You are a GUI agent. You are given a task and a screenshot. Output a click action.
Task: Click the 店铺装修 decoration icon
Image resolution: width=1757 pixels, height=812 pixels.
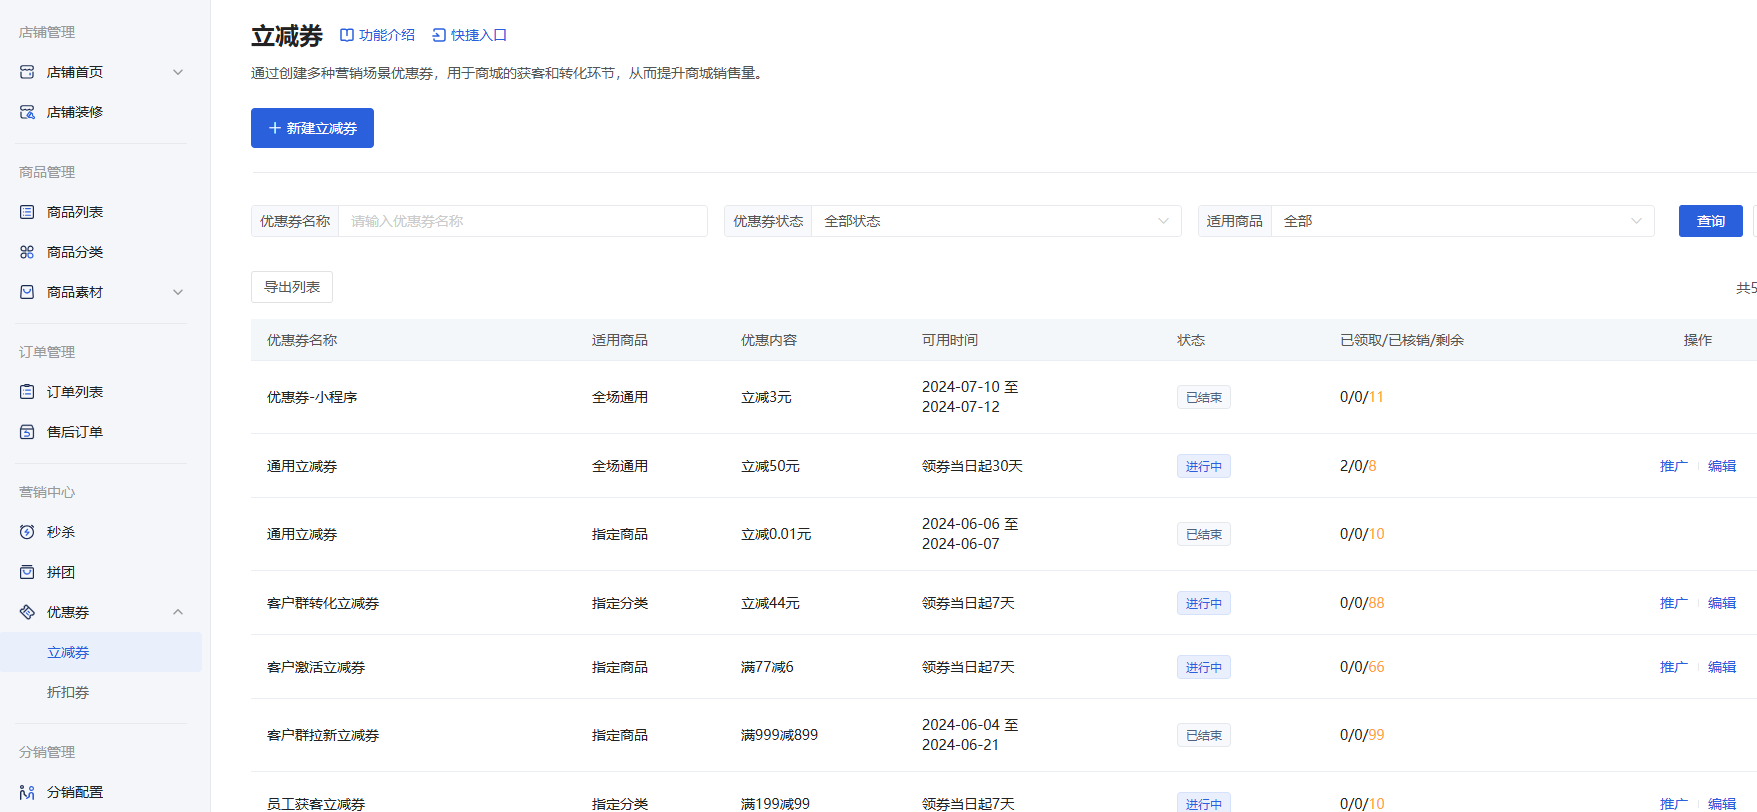[27, 112]
